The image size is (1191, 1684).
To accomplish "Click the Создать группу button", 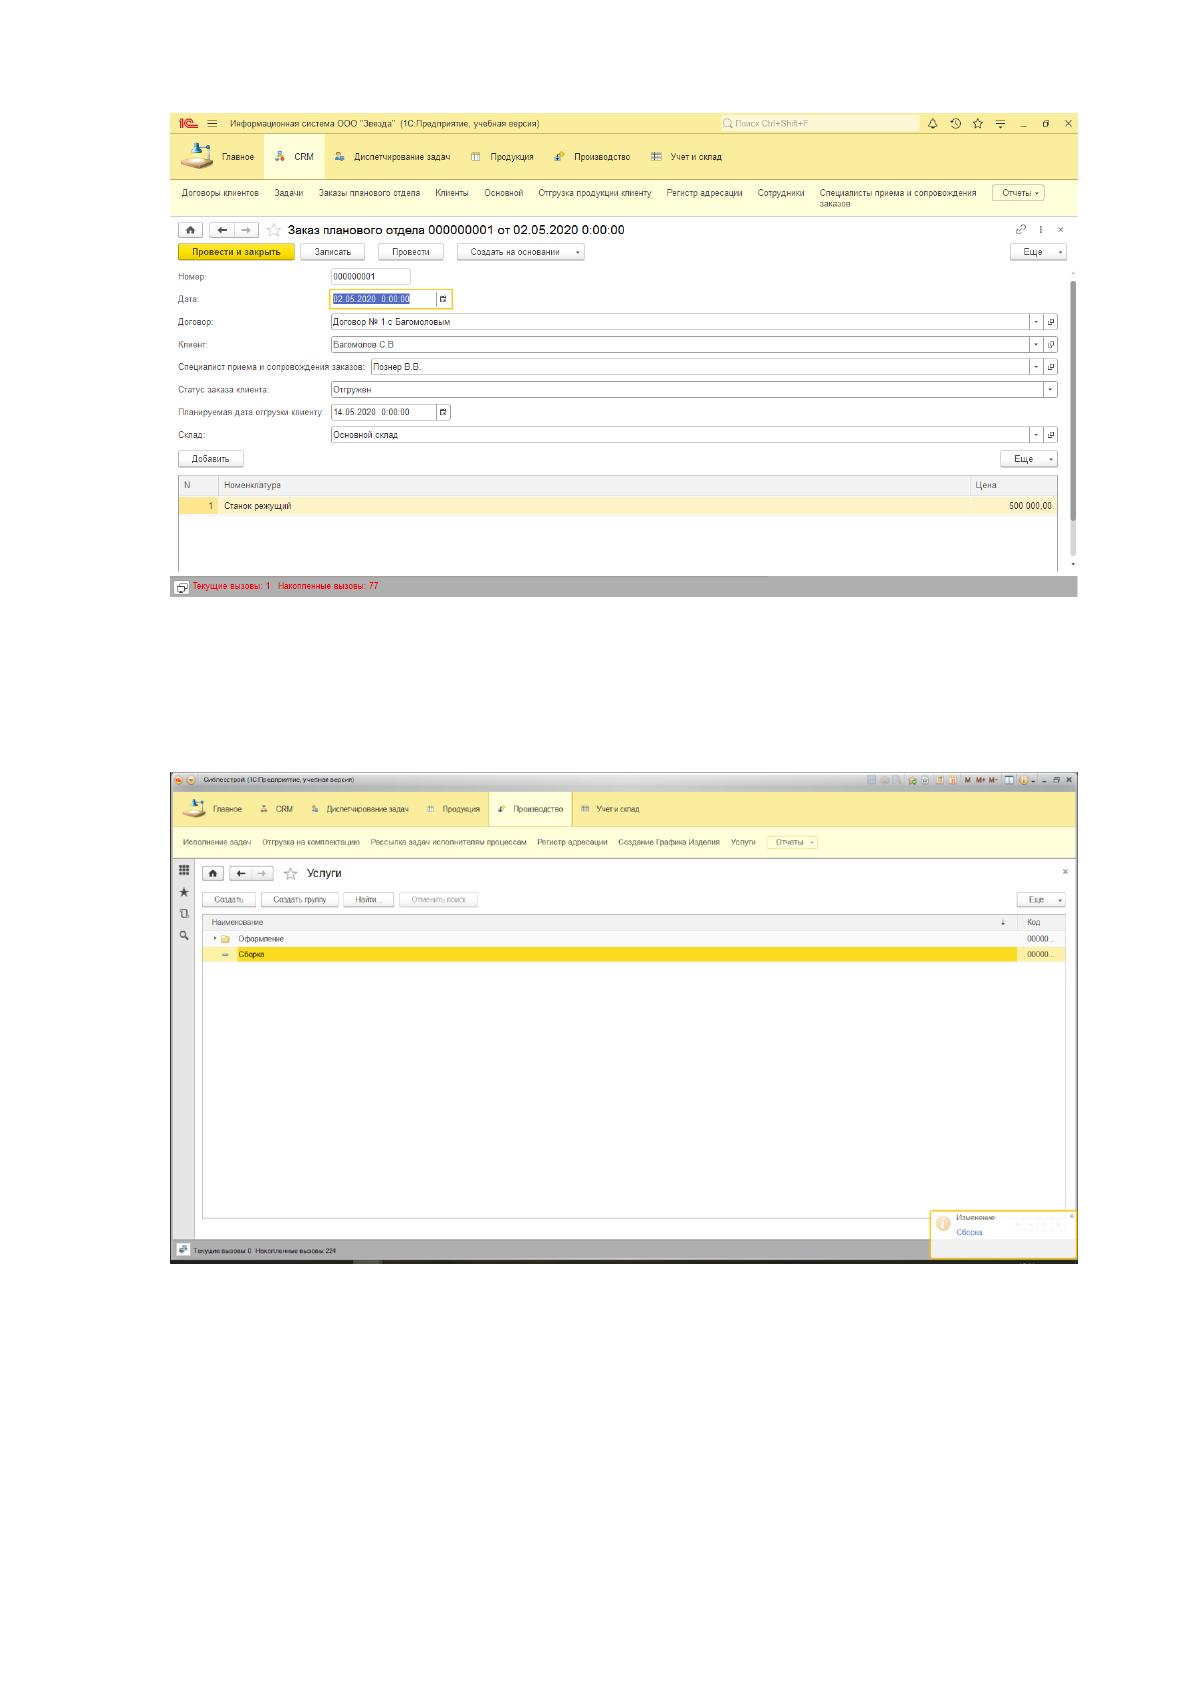I will point(300,900).
